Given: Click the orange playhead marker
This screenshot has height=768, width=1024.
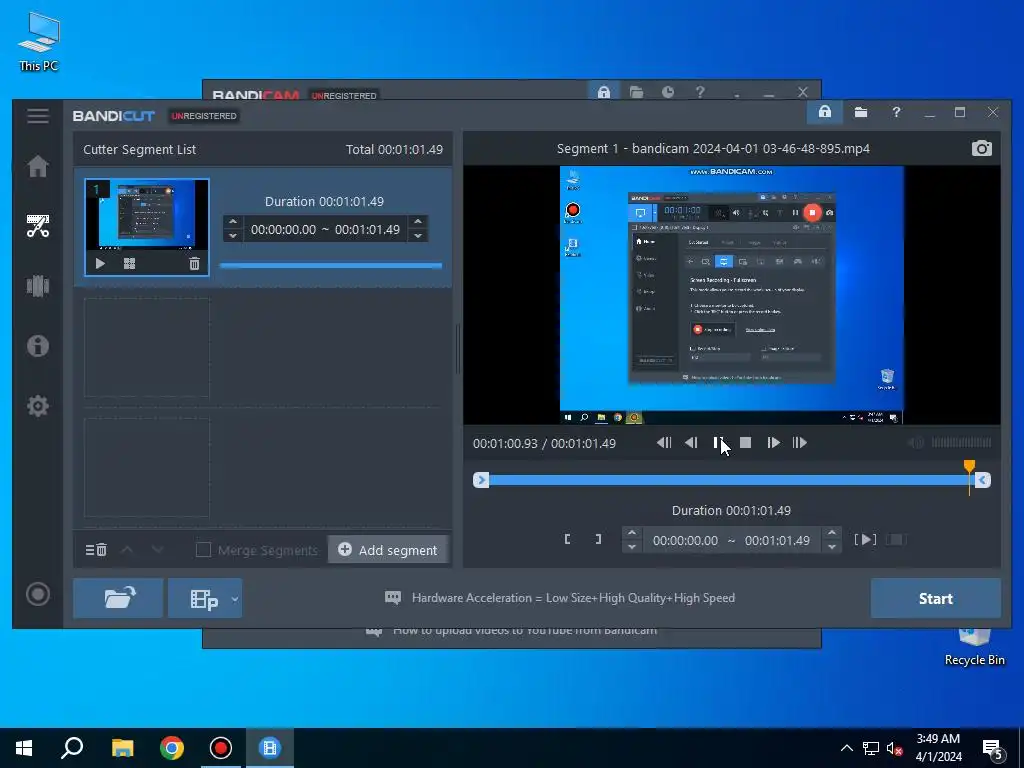Looking at the screenshot, I should [969, 466].
